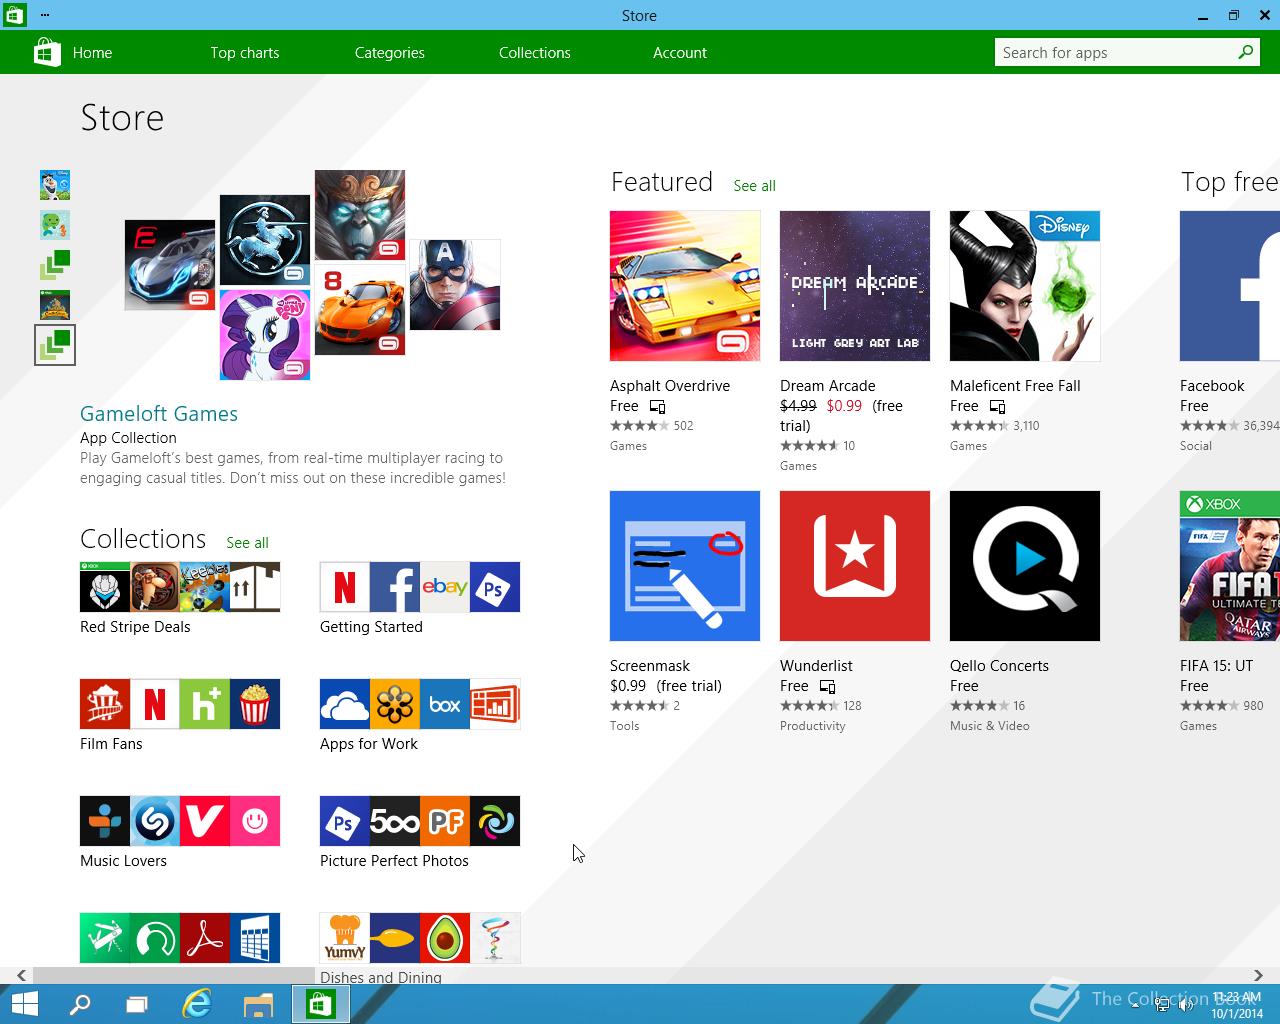Open the OneDrive icon in Apps for Work
Screen dimensions: 1280x1024
345,704
